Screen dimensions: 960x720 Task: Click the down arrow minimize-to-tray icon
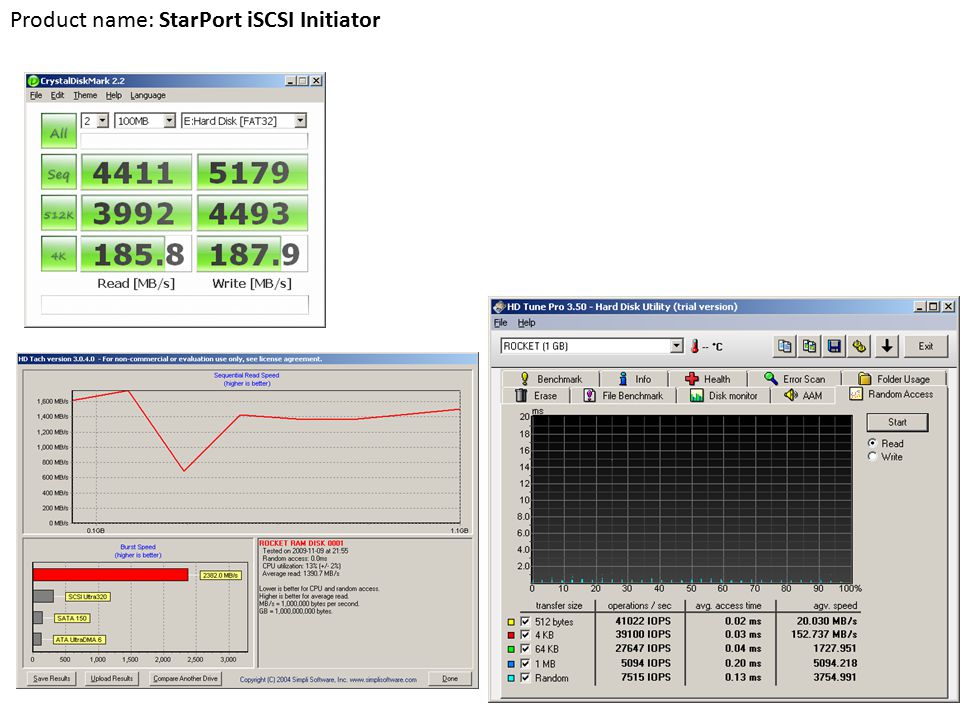[x=887, y=347]
